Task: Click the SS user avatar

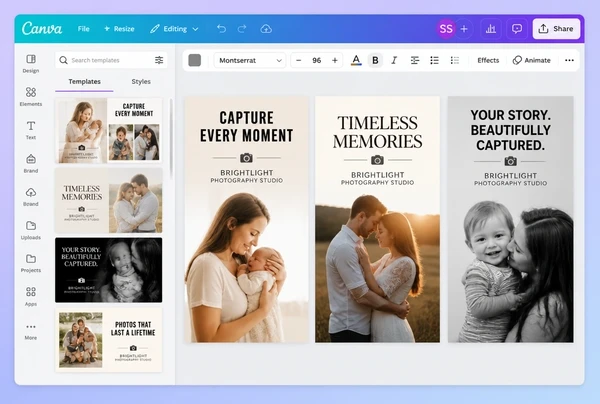Action: (x=446, y=29)
